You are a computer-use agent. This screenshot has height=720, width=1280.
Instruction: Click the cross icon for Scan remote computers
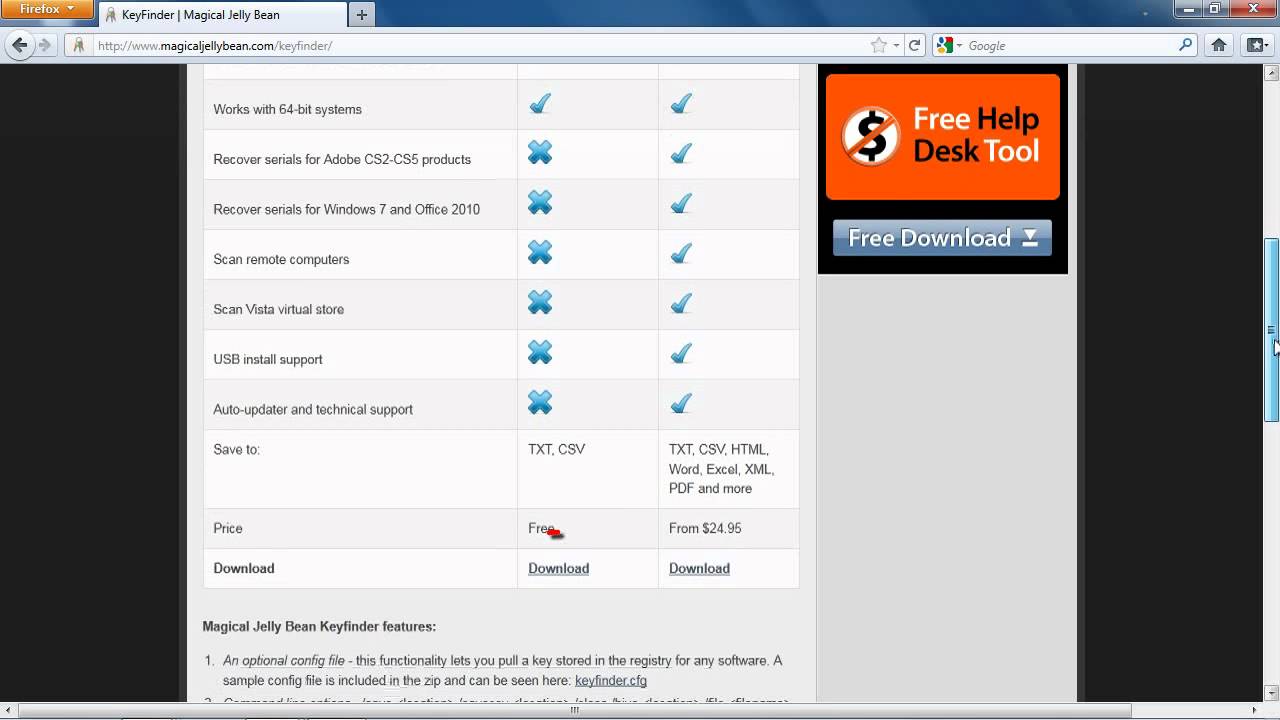coord(540,252)
